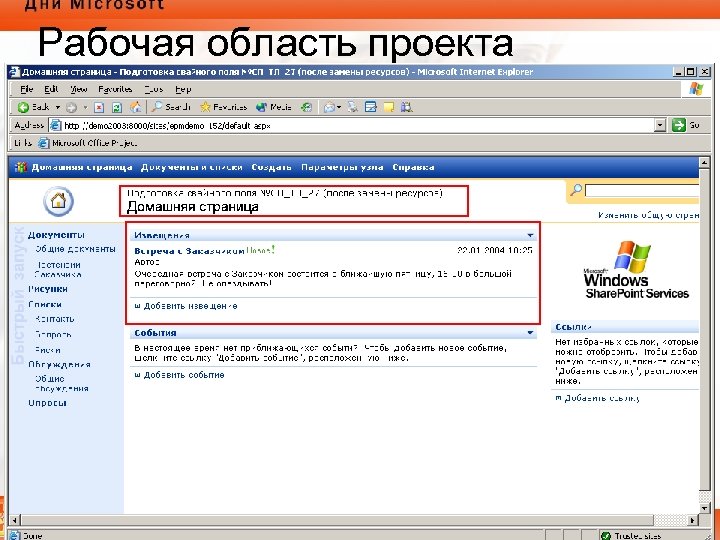Click the round SharePoint home site icon
This screenshot has width=720, height=540.
pos(58,201)
